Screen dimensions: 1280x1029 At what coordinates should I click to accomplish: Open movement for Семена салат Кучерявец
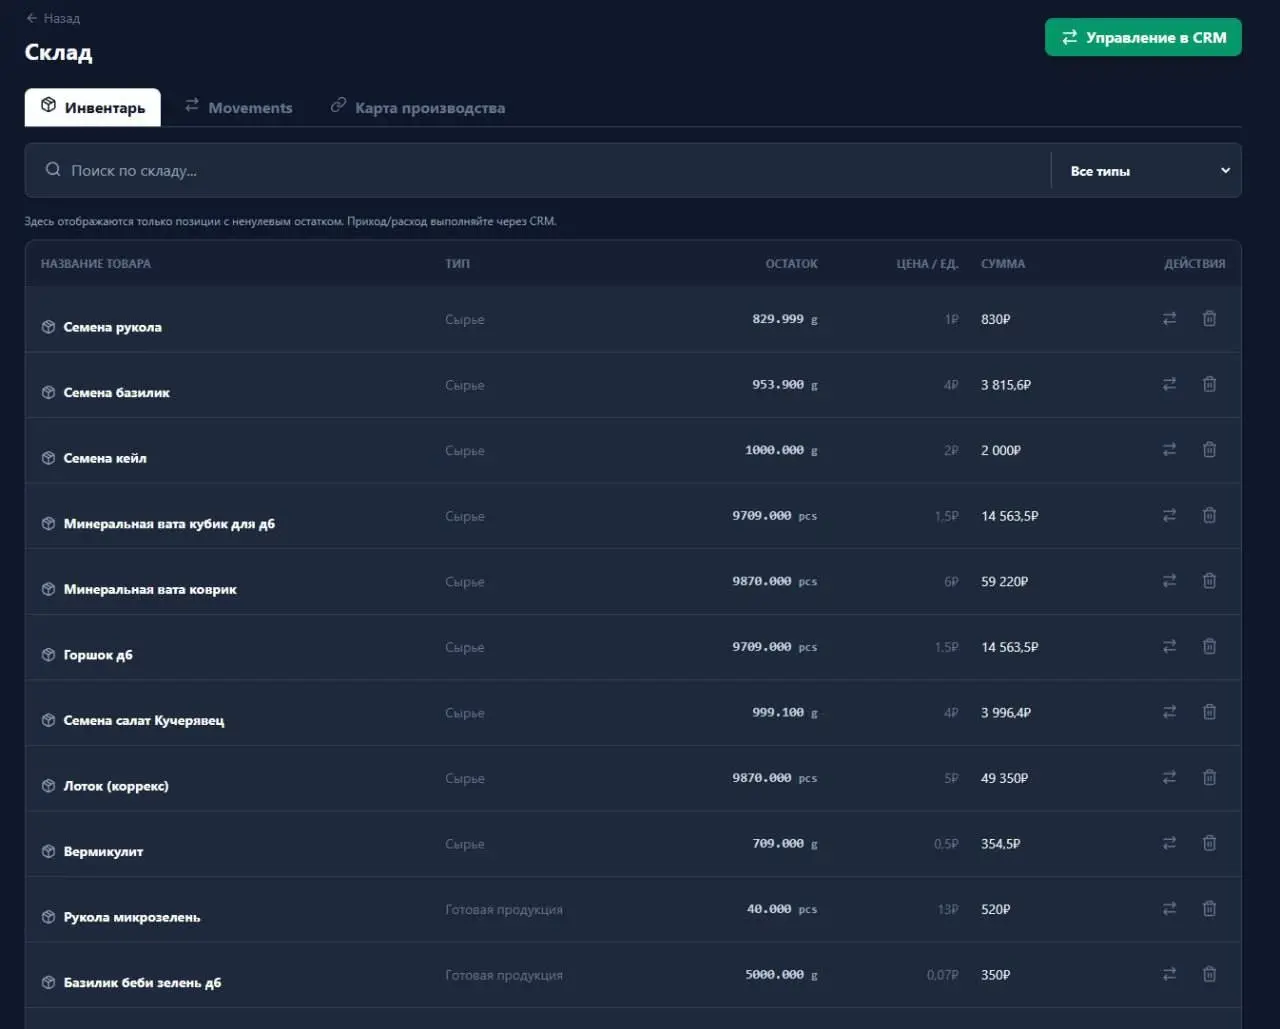point(1169,712)
